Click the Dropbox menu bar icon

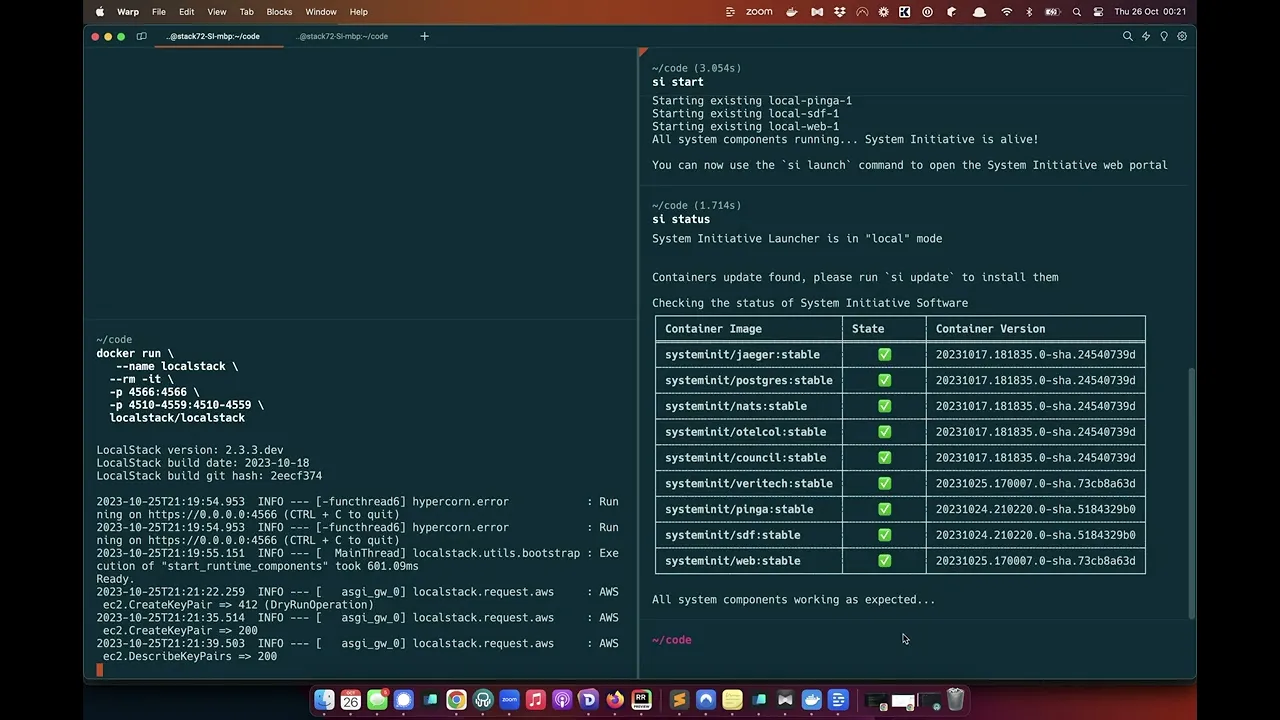(839, 12)
